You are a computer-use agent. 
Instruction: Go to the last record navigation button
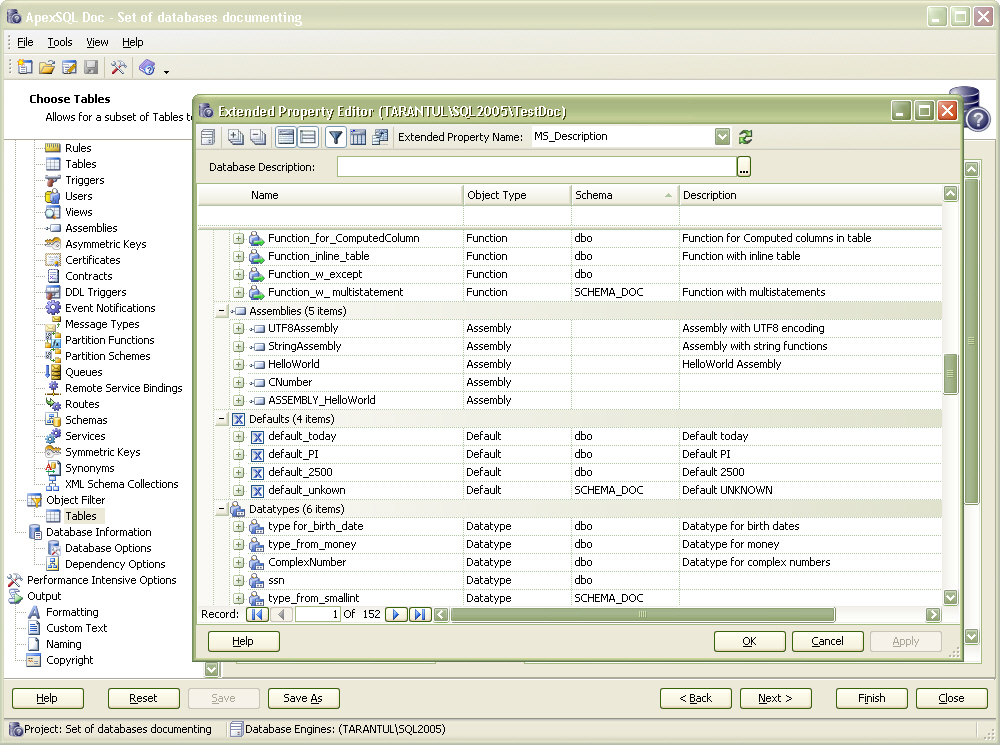point(420,614)
